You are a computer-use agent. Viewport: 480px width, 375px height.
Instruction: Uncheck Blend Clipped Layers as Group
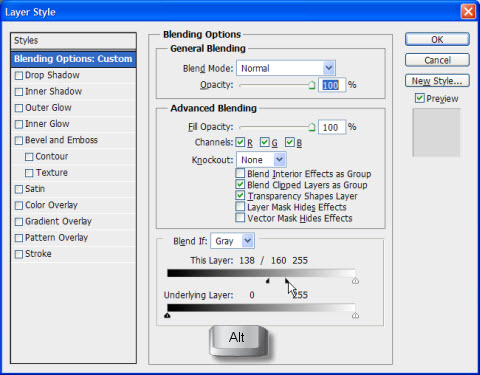[240, 184]
